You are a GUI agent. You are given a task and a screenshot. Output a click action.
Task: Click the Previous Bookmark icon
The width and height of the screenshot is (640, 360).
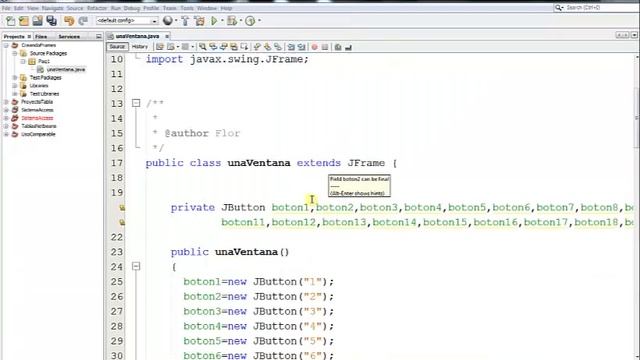257,47
